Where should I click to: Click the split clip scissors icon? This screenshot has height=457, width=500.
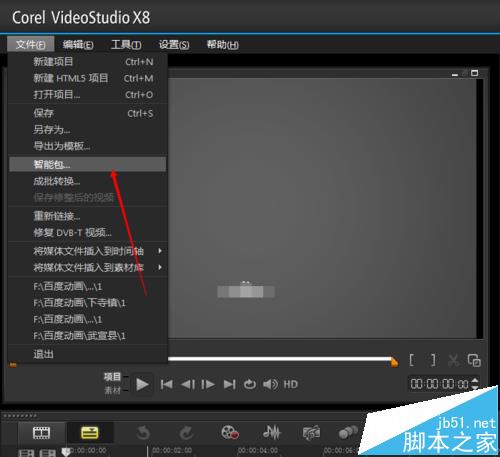point(453,360)
